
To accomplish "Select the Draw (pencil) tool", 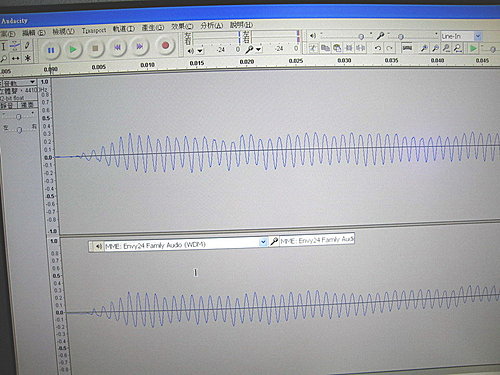I will 27,45.
